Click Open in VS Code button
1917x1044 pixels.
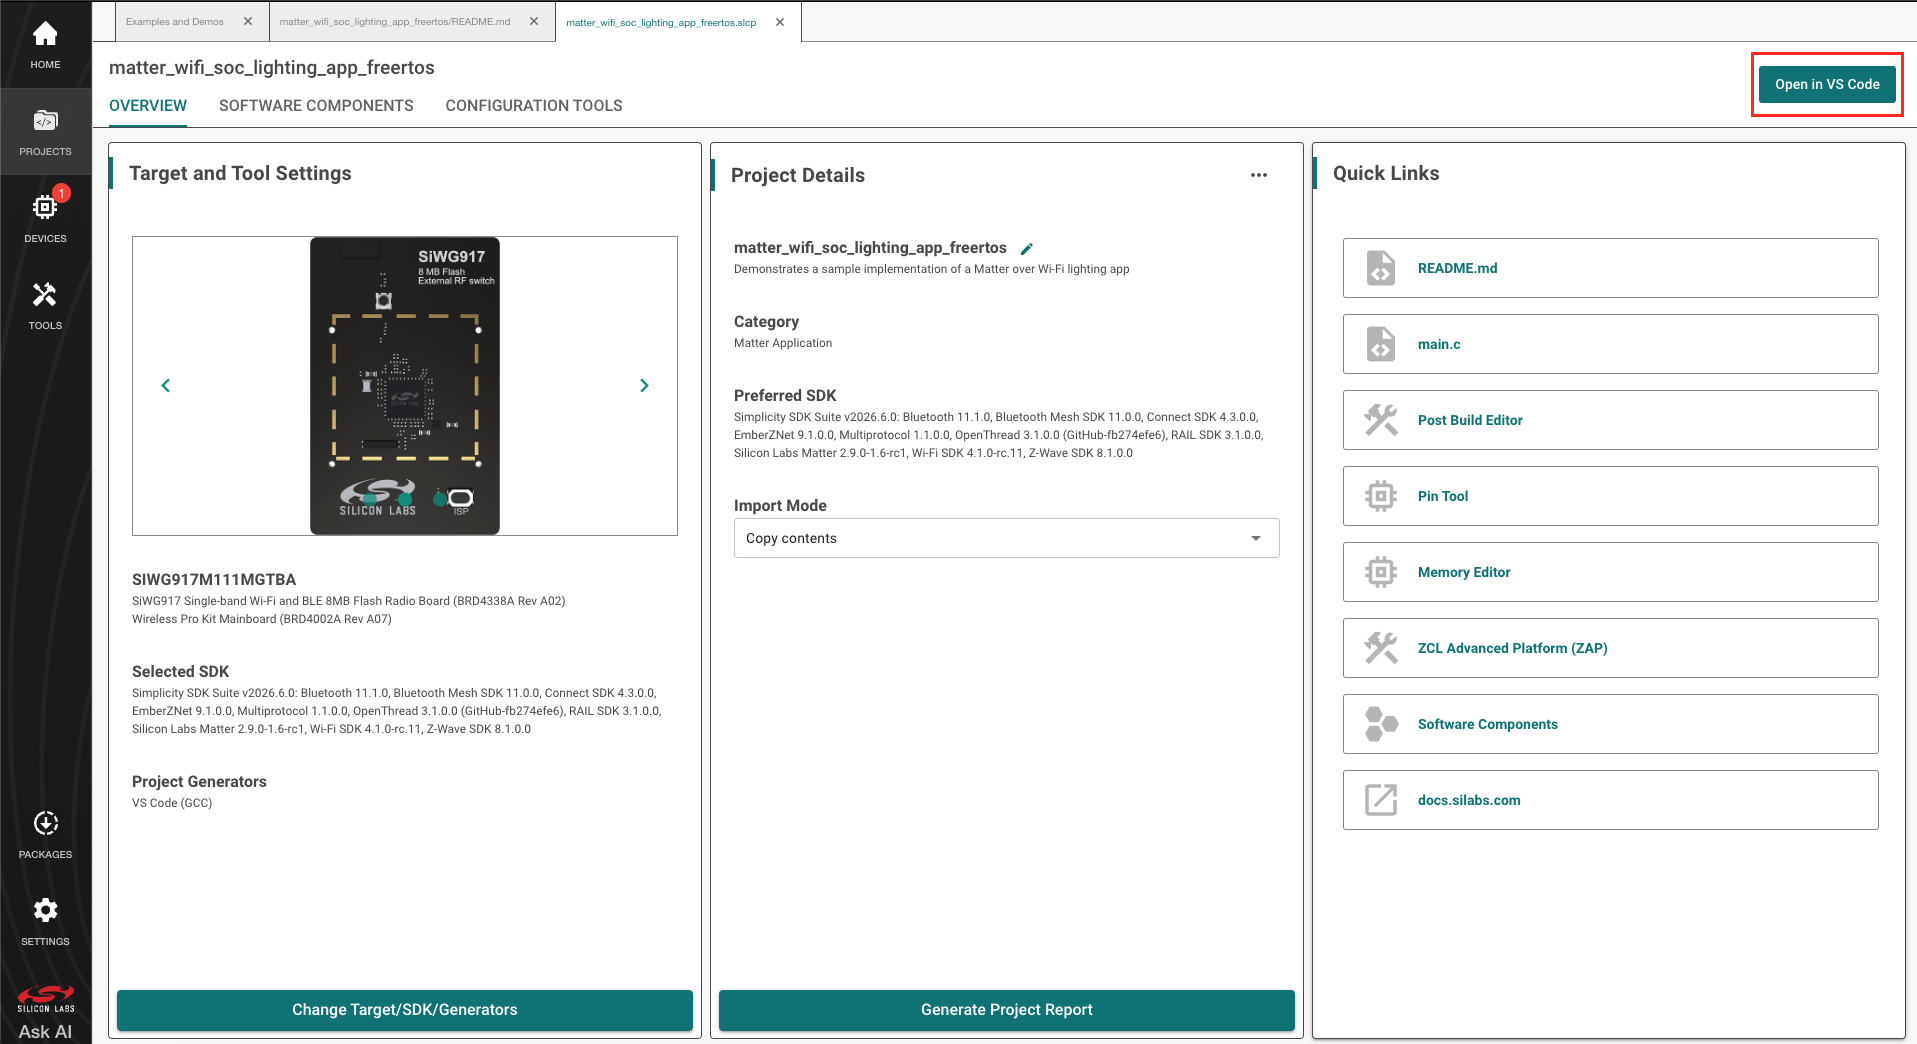[1827, 84]
